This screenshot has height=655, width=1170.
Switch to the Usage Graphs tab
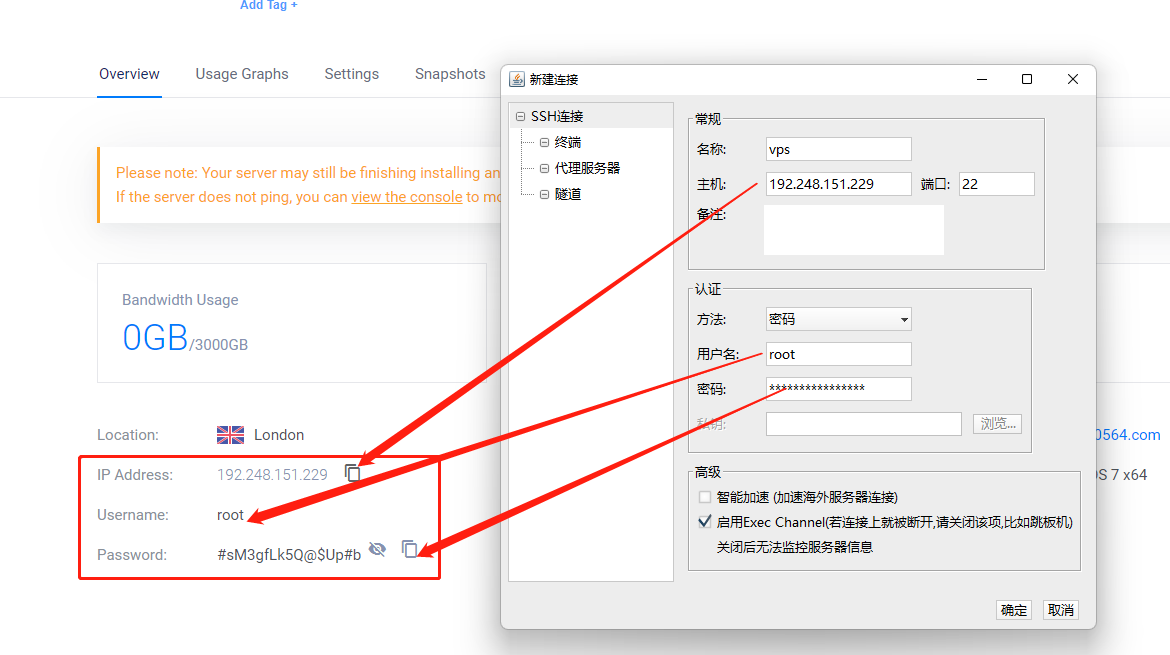[x=242, y=74]
